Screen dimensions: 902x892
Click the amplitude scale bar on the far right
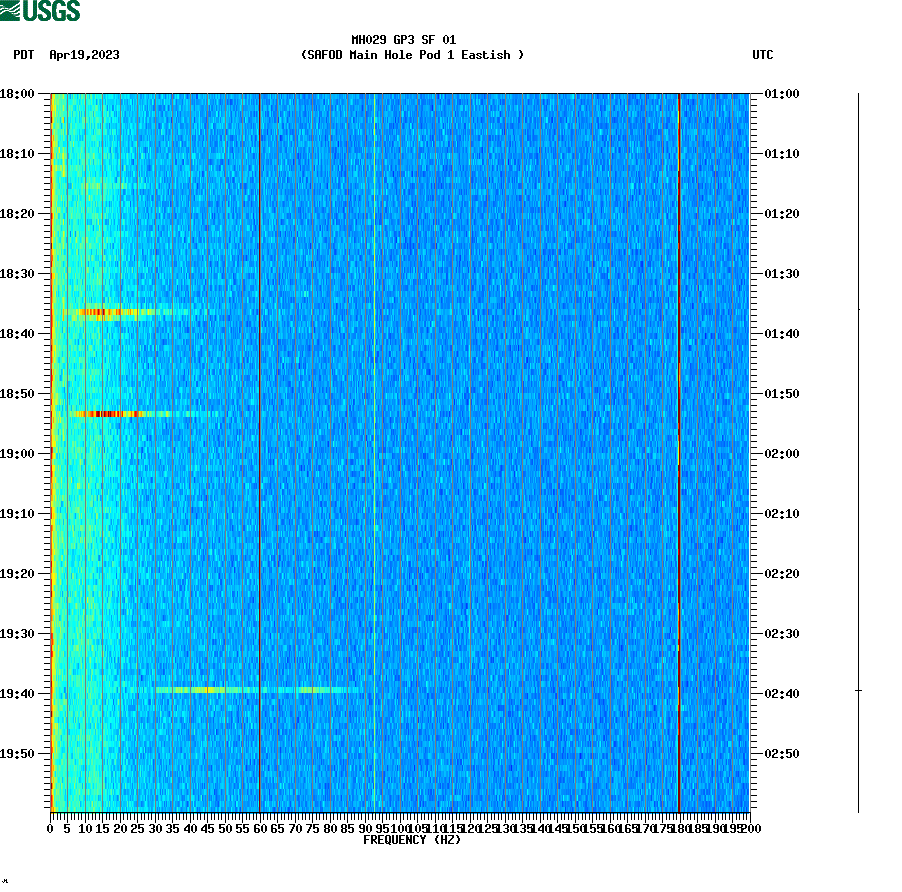[x=858, y=450]
